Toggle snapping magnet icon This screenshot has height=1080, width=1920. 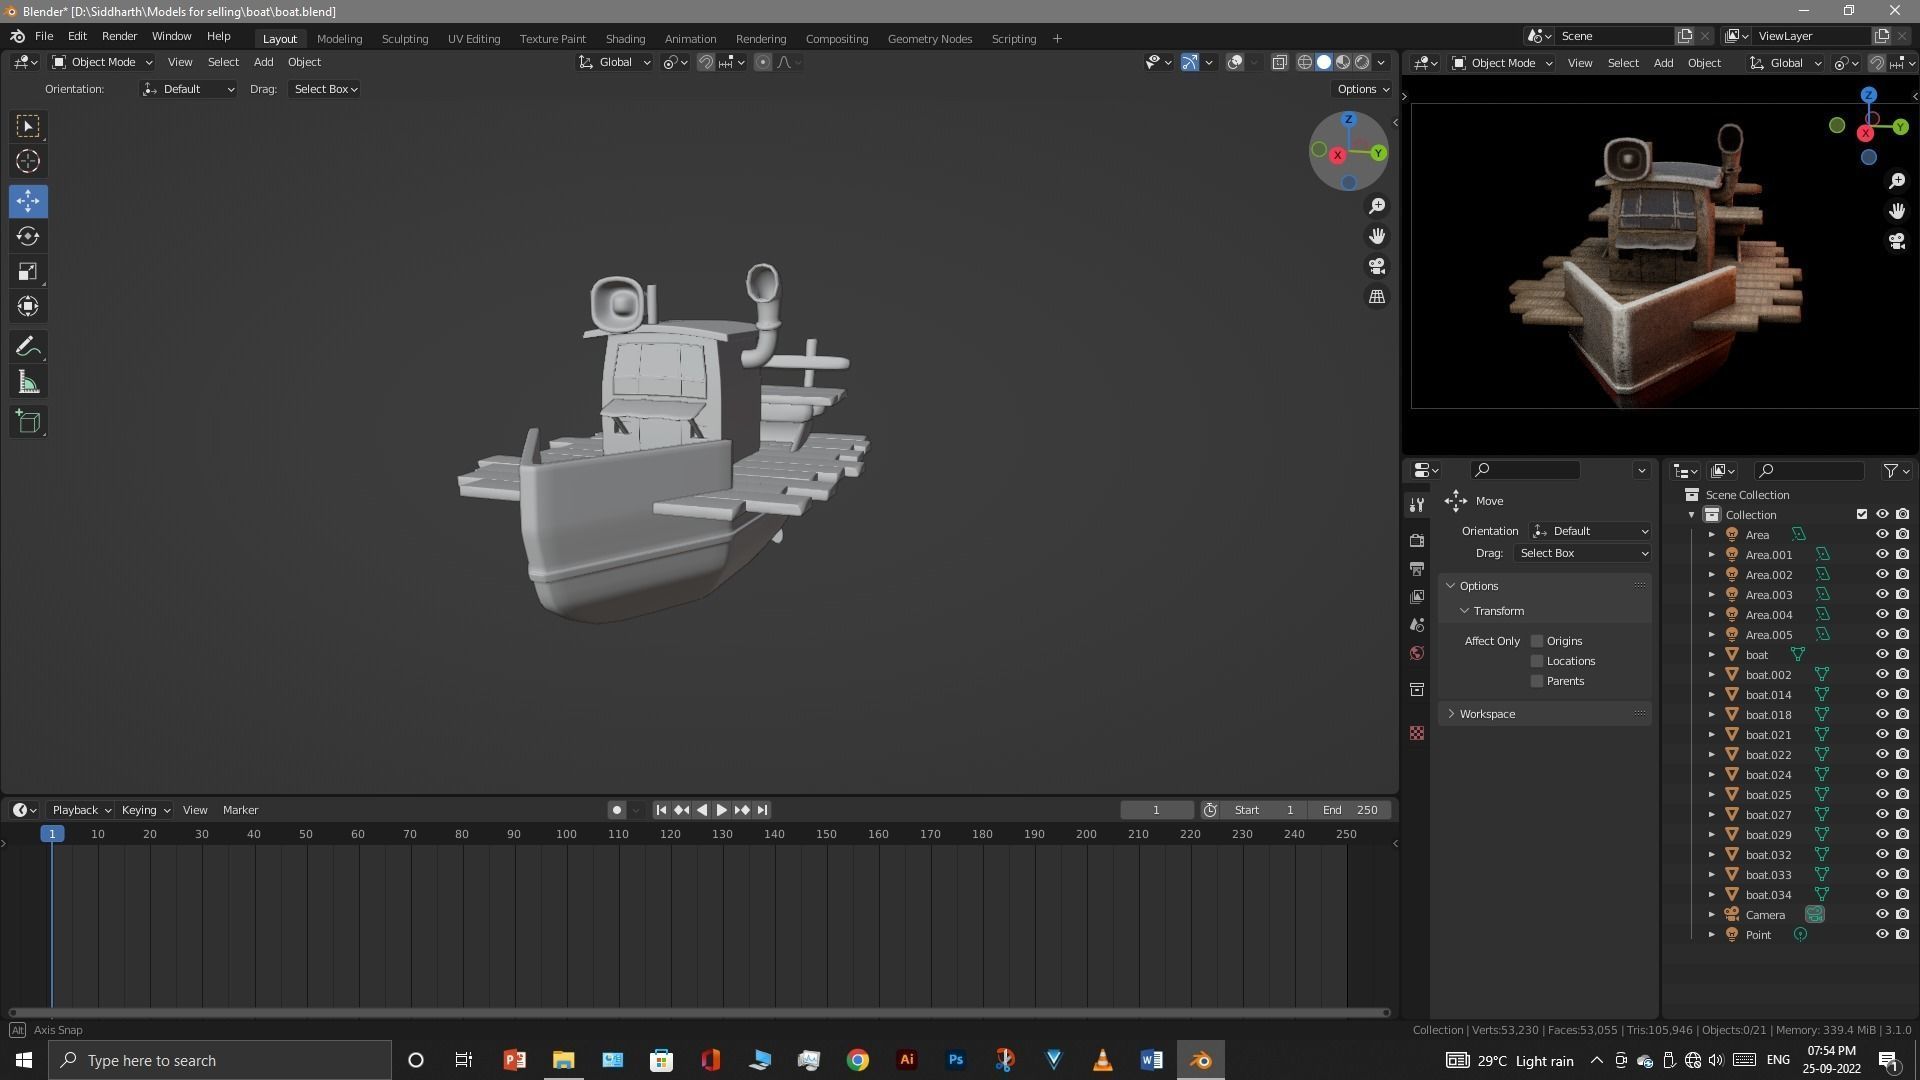(x=706, y=62)
